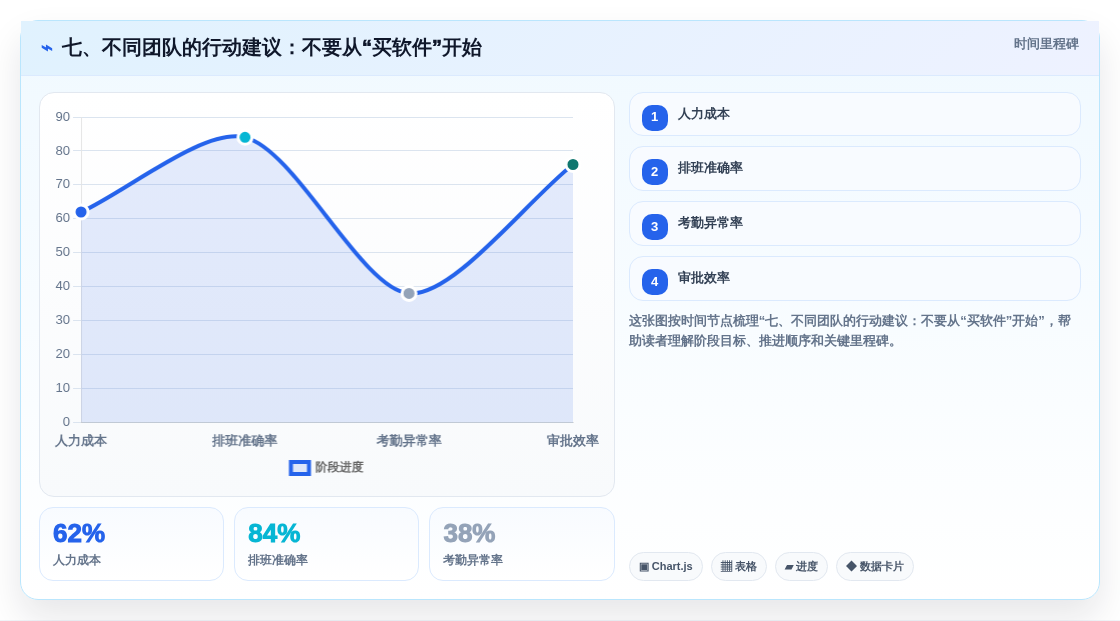Viewport: 1120px width, 621px height.
Task: Click the x-axis label 考勤异常率
Action: pos(409,441)
